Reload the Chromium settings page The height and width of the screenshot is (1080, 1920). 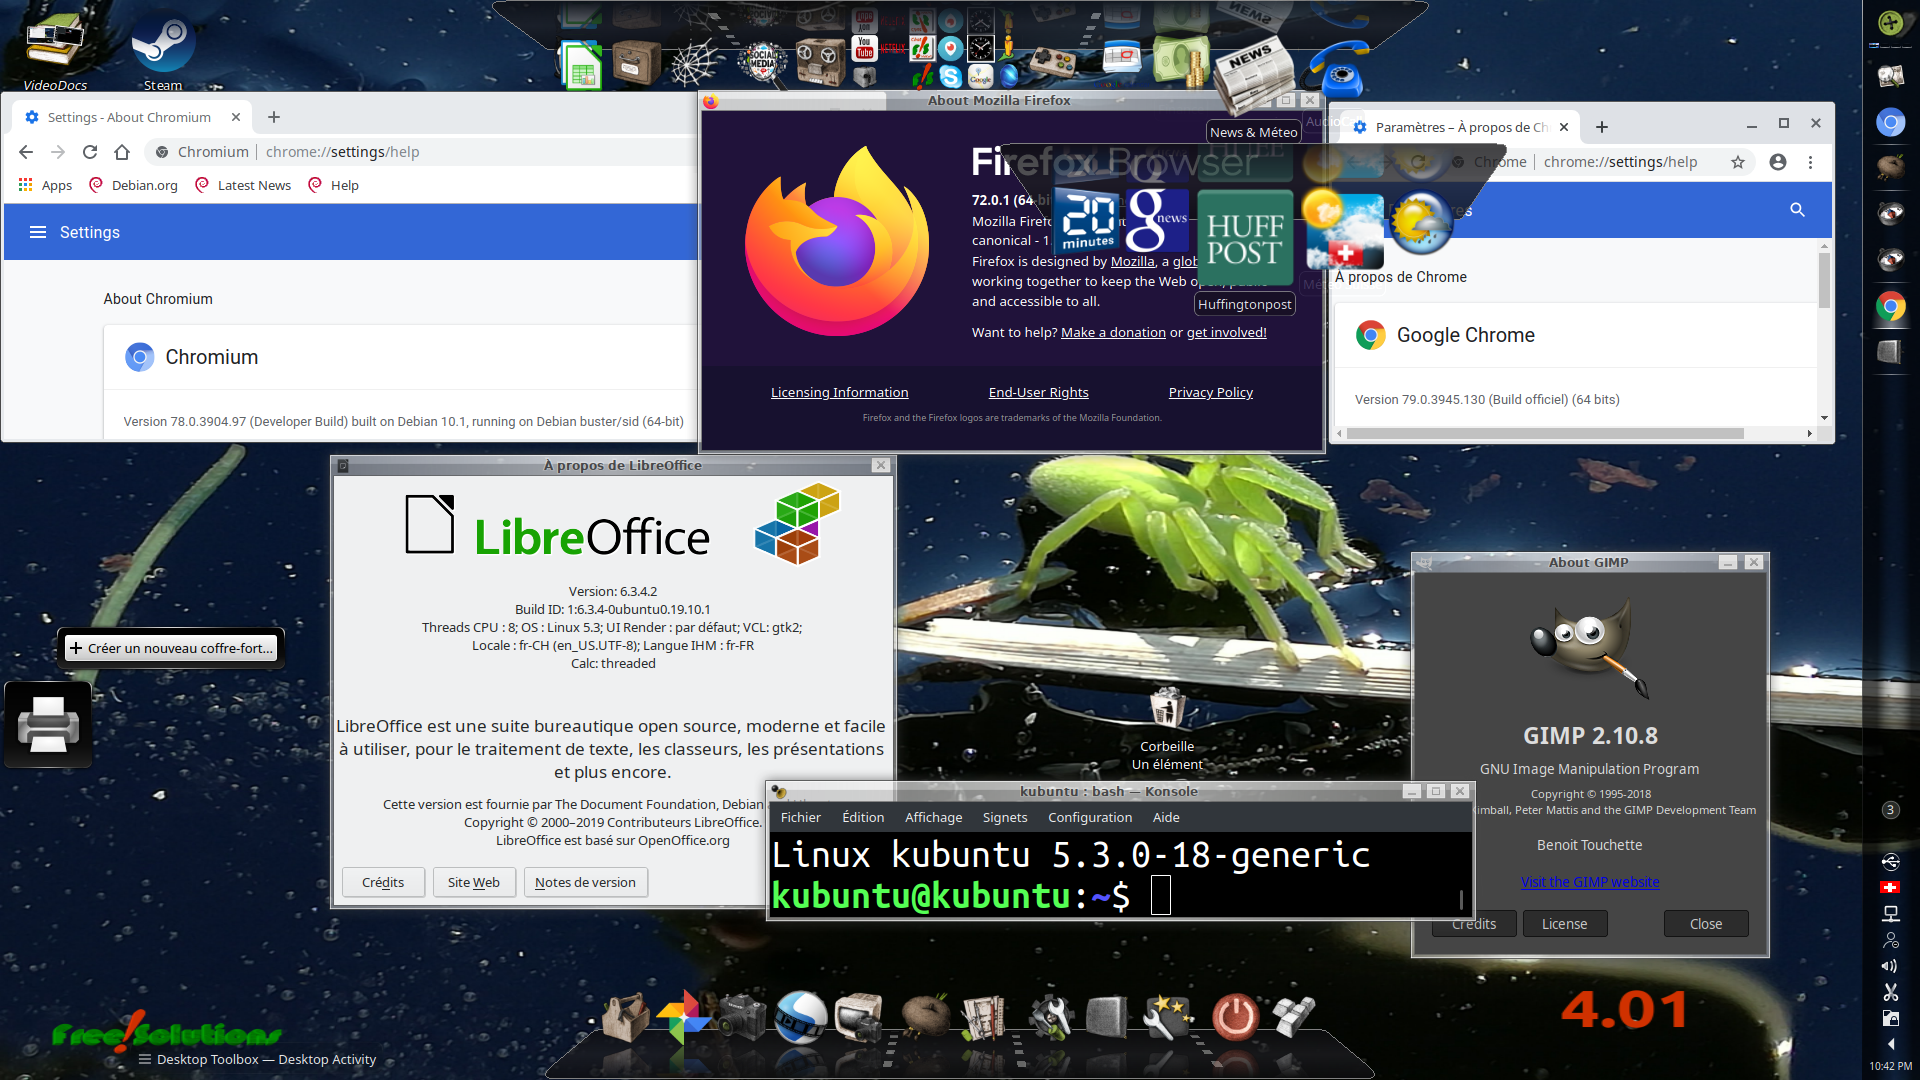90,152
